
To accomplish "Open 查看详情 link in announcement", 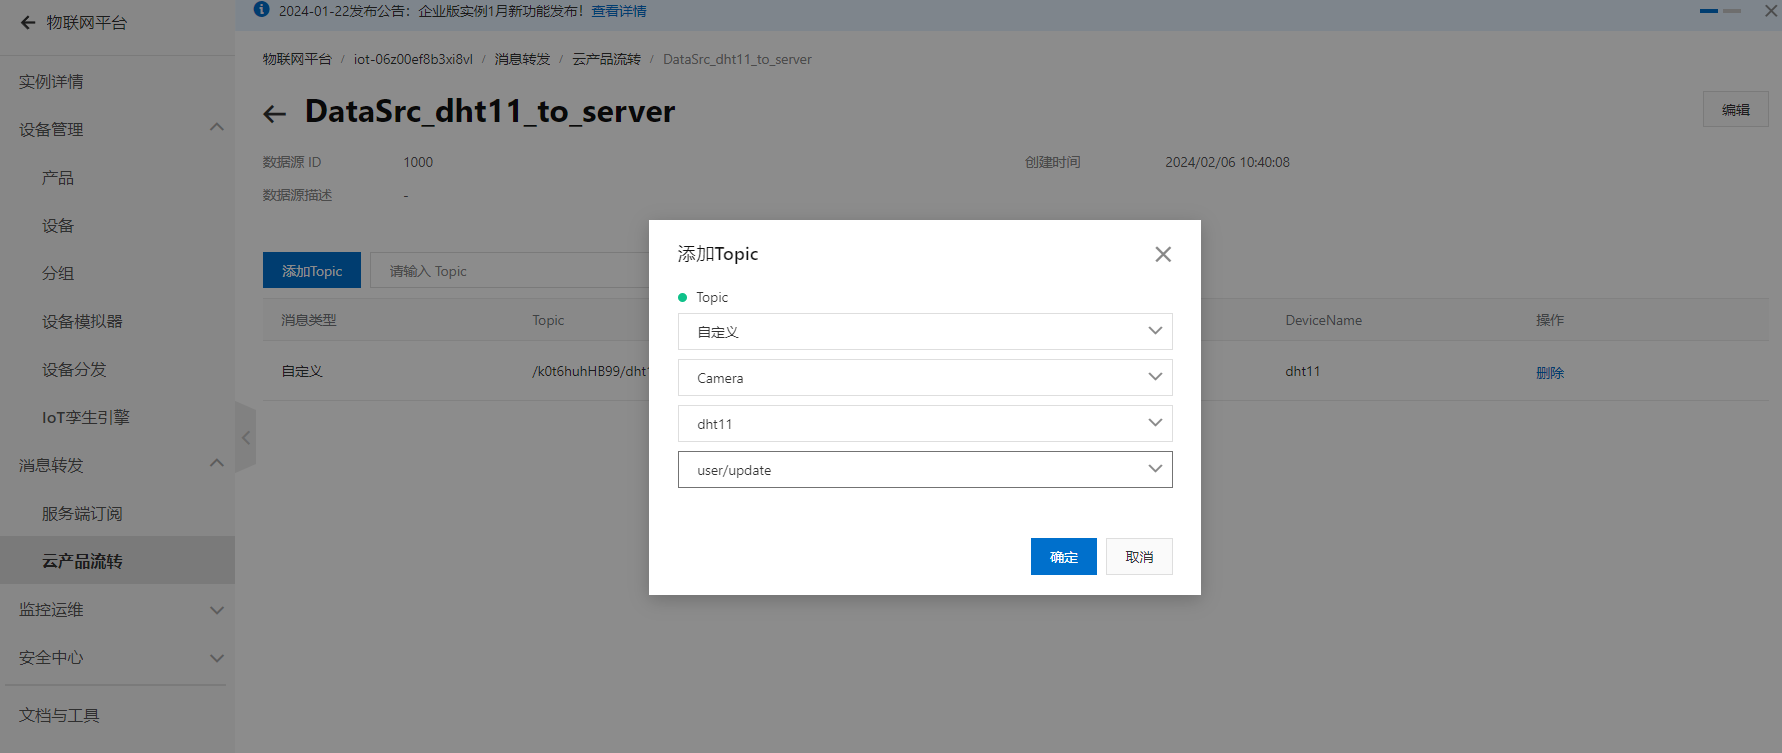I will pyautogui.click(x=619, y=11).
